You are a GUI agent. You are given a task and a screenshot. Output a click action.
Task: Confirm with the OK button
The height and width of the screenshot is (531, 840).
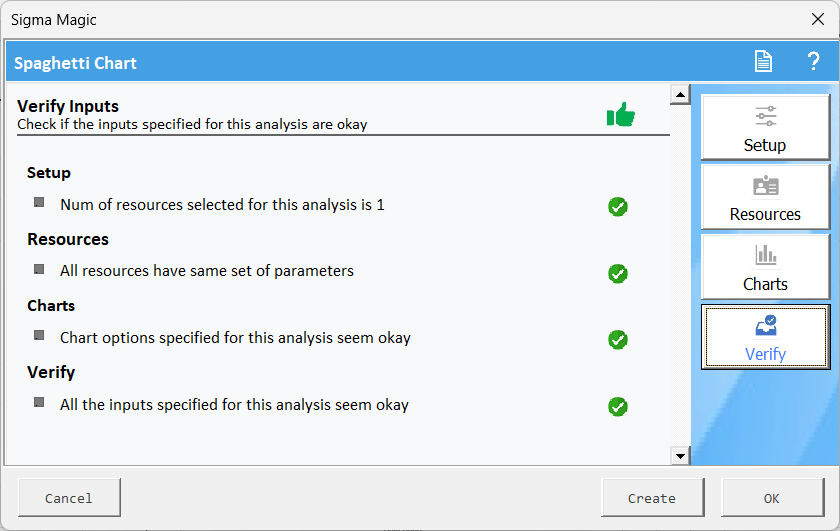(x=771, y=498)
